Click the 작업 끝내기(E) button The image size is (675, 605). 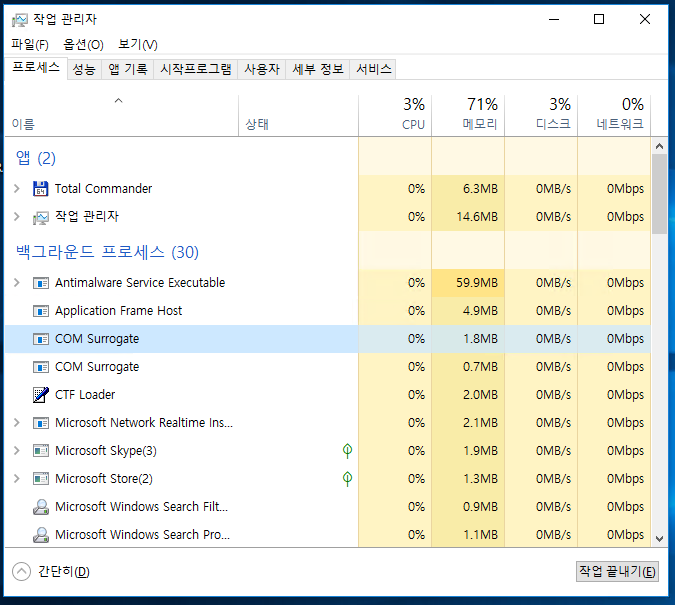tap(617, 572)
